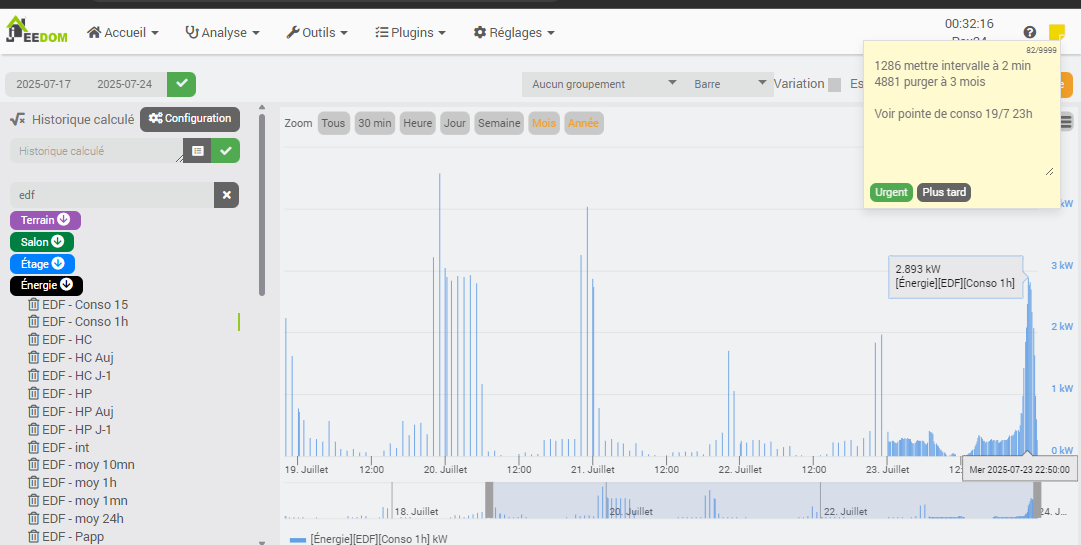This screenshot has height=545, width=1081.
Task: Set chart zoom to Tous
Action: pyautogui.click(x=334, y=123)
